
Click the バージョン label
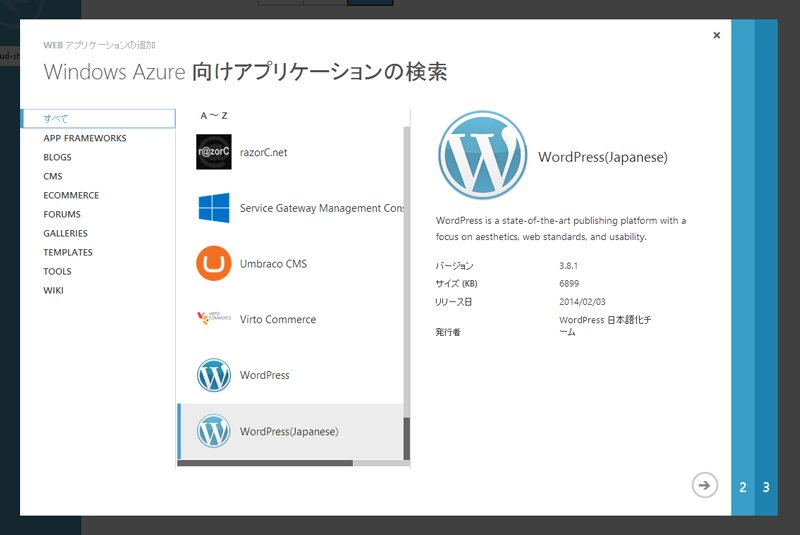pyautogui.click(x=454, y=266)
